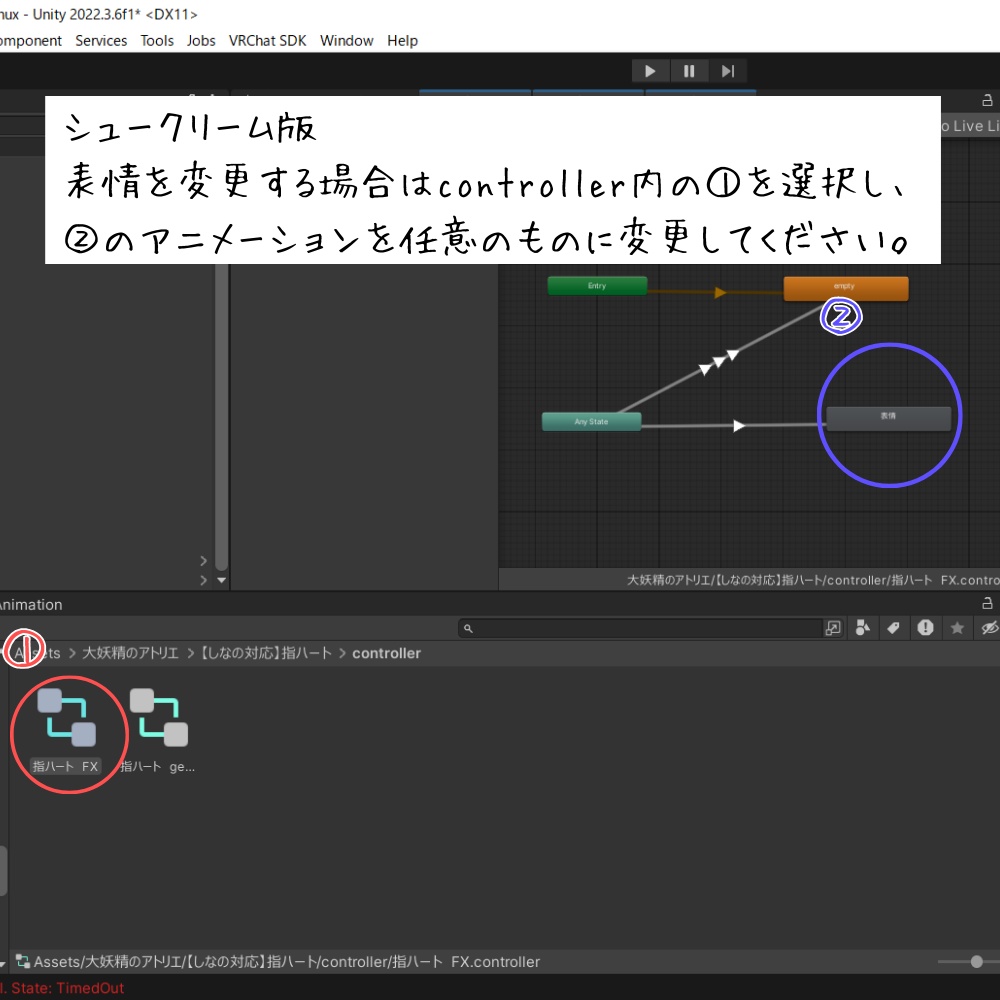The width and height of the screenshot is (1000, 1000).
Task: Toggle the Pause button
Action: 688,70
